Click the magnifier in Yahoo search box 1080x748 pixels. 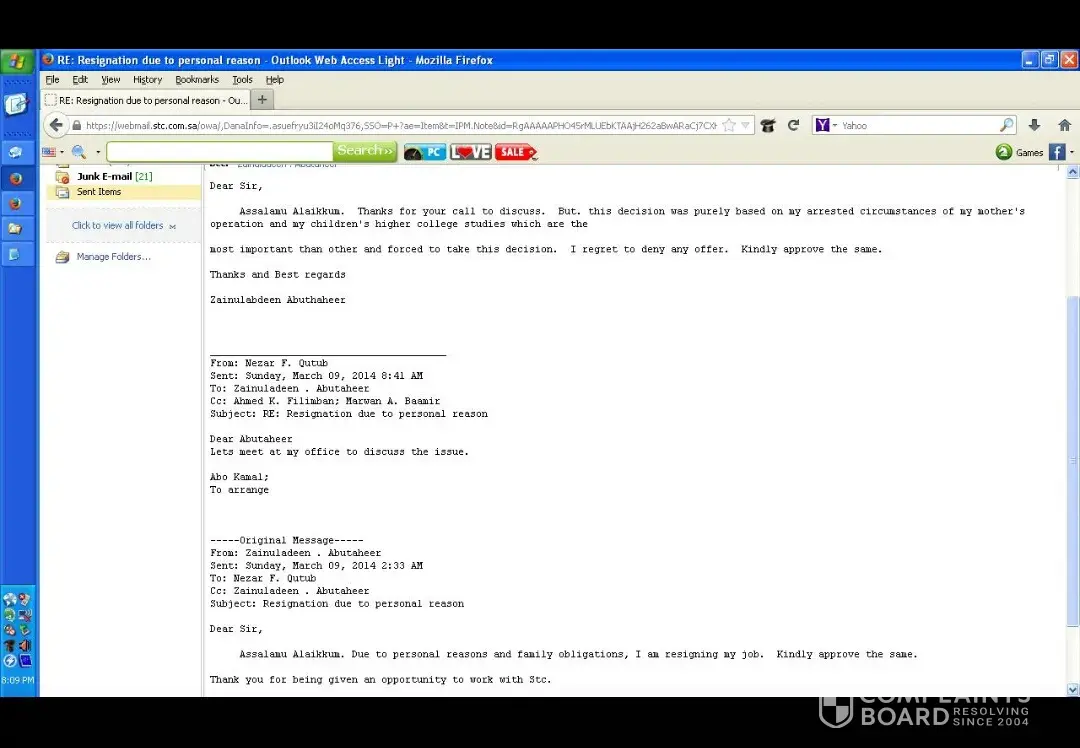coord(1006,125)
